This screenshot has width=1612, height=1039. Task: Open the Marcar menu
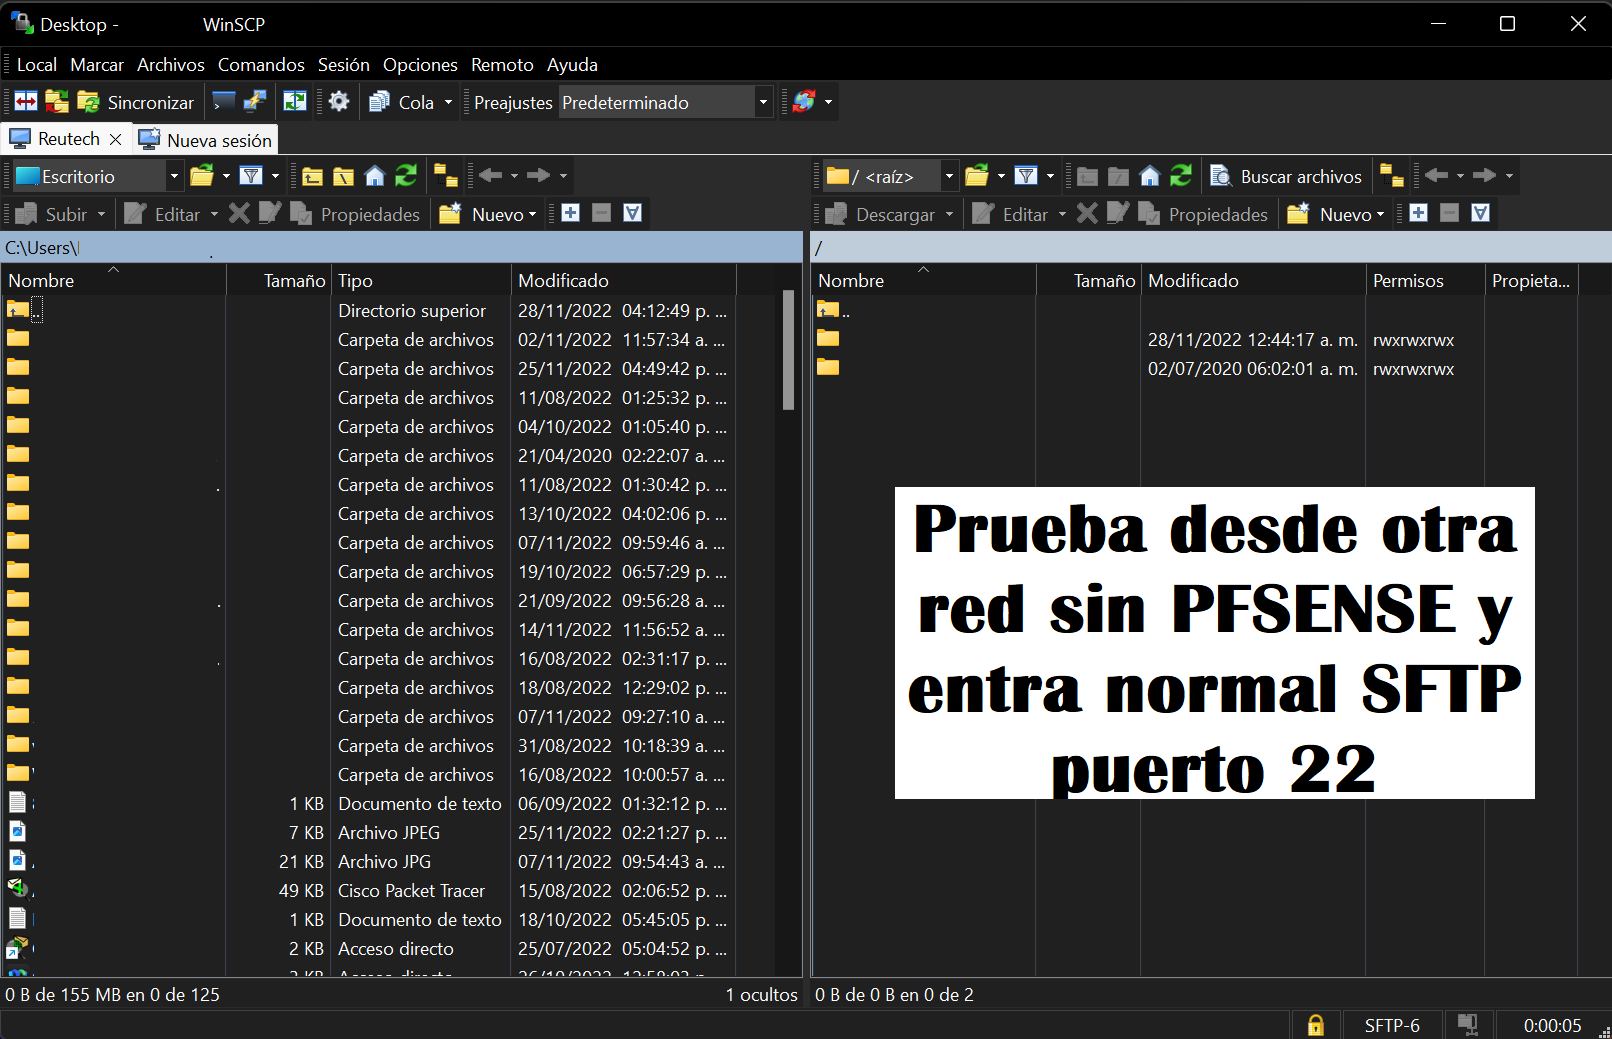pos(97,65)
